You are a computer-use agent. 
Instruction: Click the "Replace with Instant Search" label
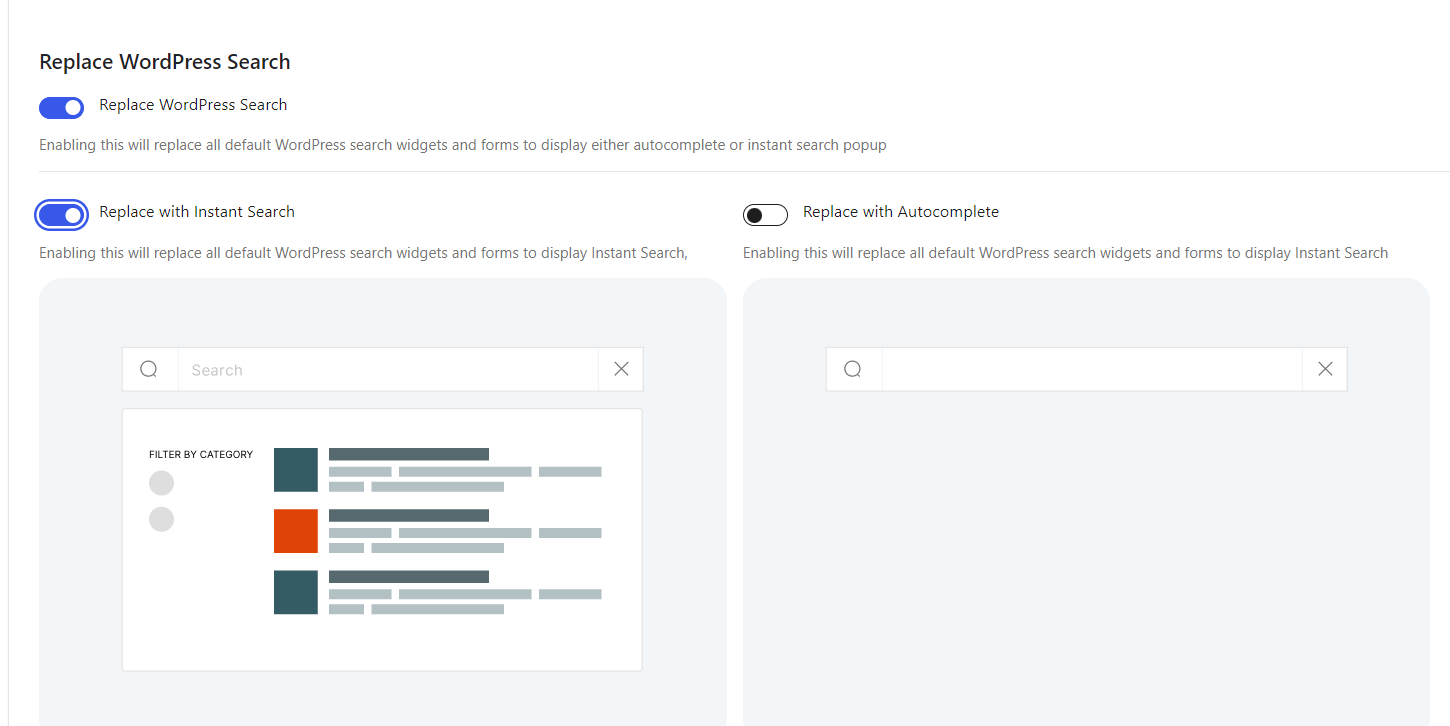click(x=197, y=212)
